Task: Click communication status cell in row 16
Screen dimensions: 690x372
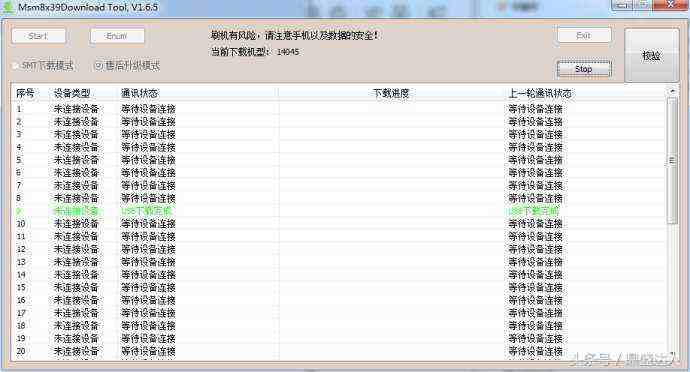Action: click(148, 300)
